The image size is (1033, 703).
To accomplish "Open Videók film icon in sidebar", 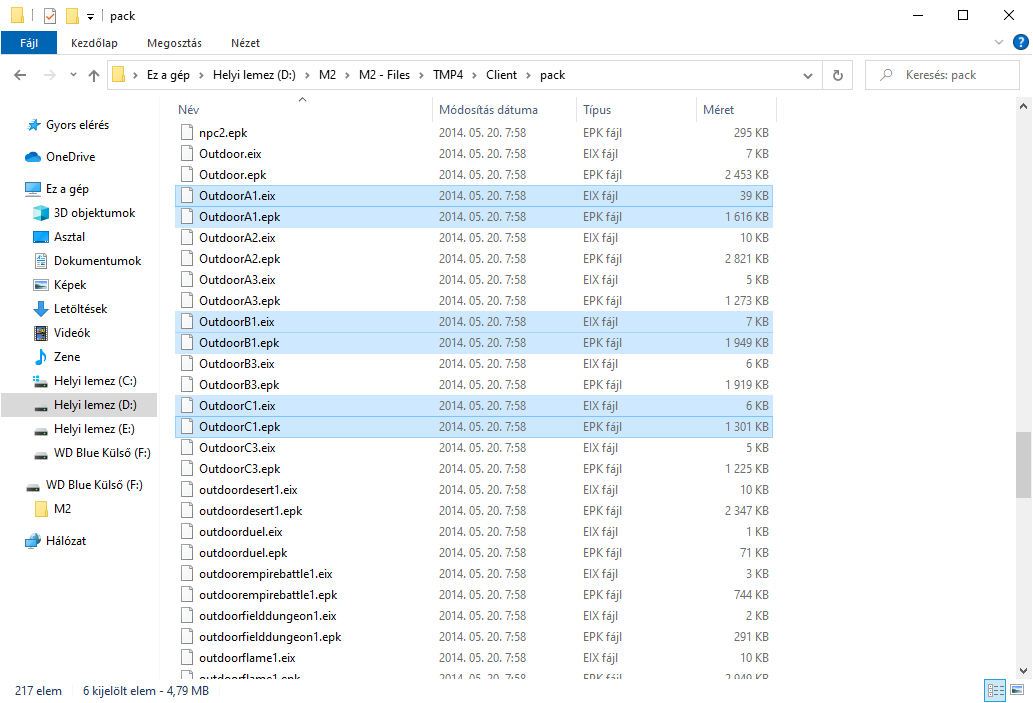I will (41, 333).
